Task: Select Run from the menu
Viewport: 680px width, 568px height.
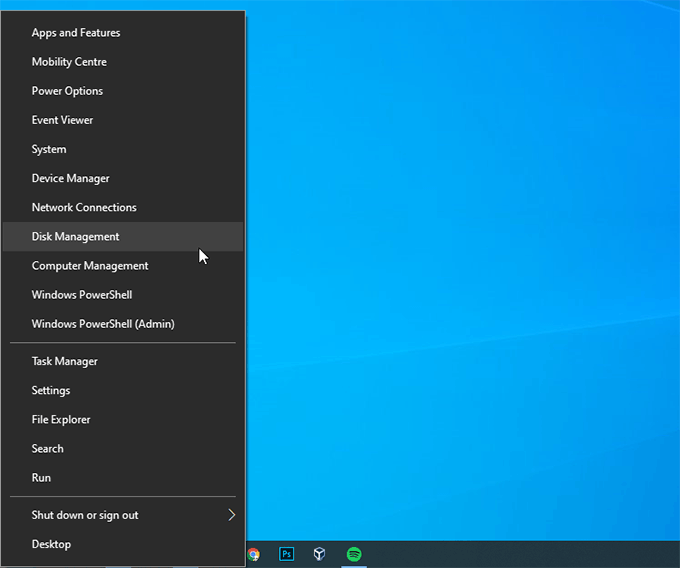Action: (x=41, y=478)
